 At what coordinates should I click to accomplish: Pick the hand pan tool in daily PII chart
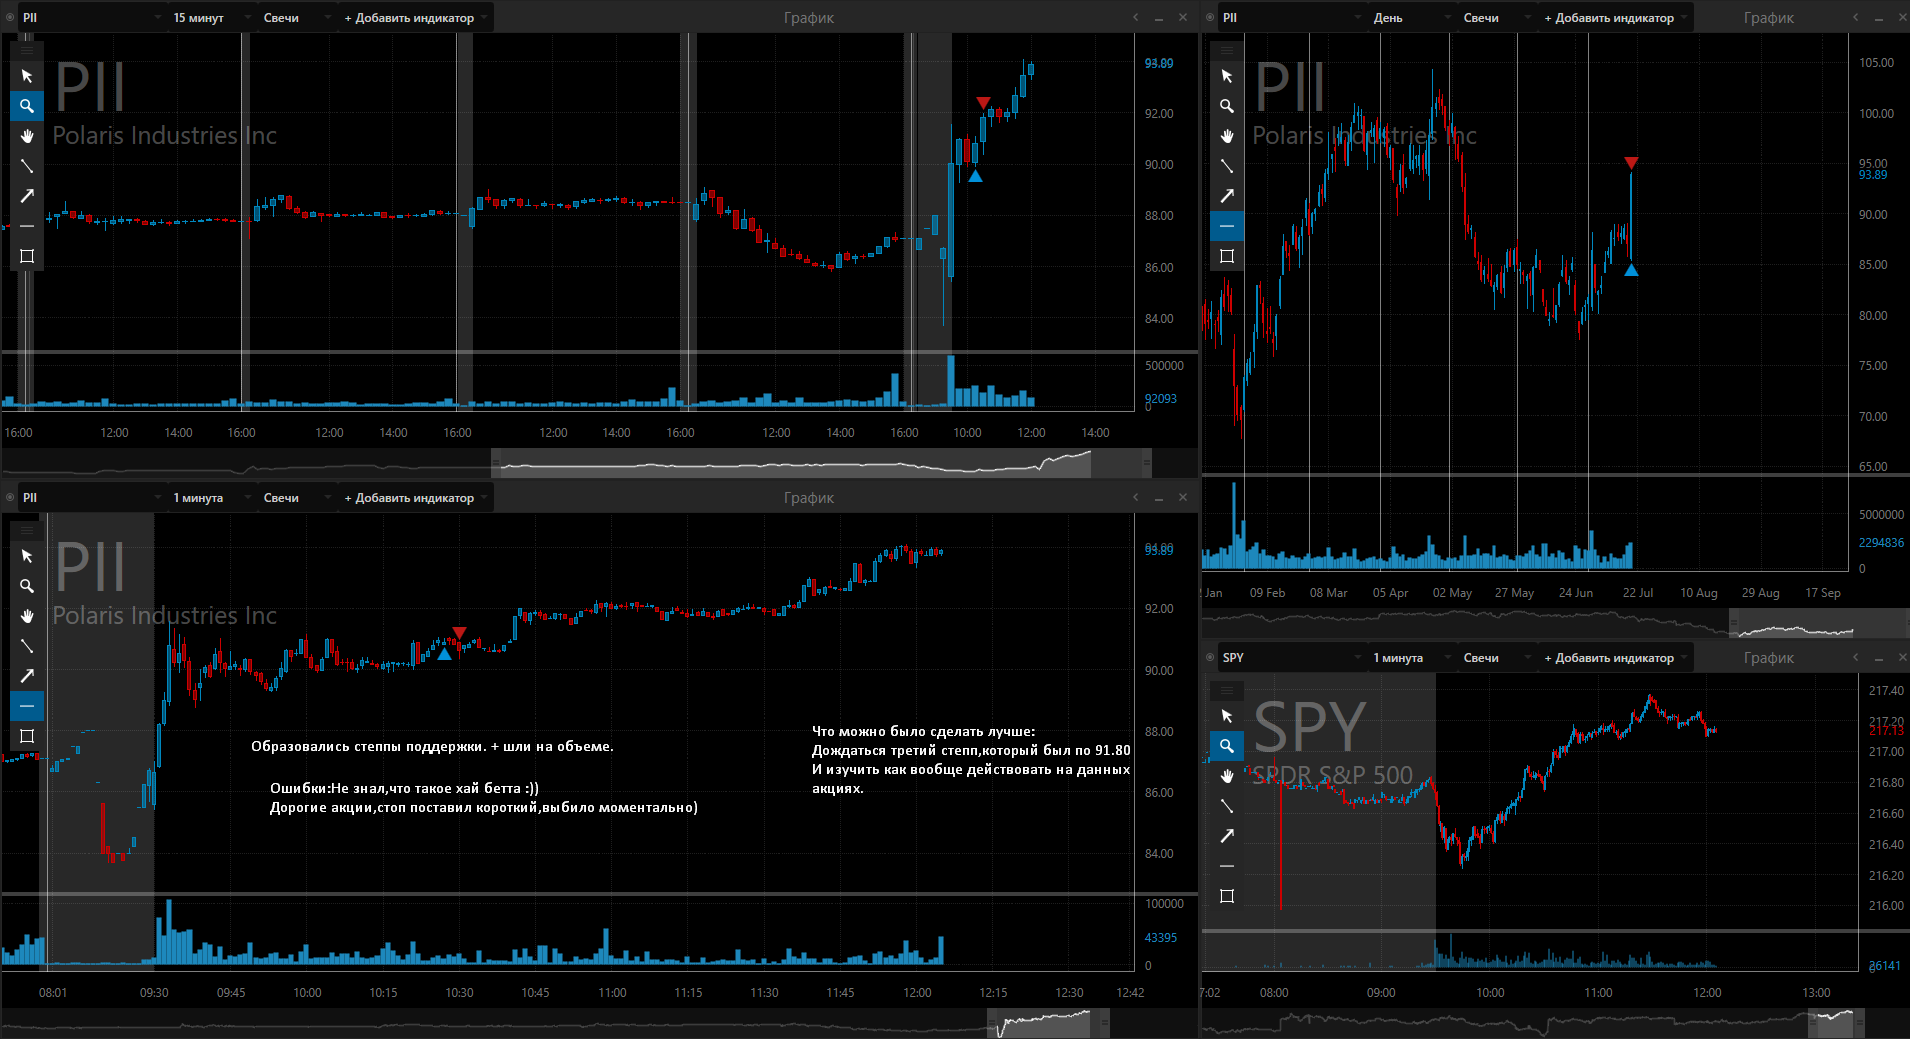coord(1227,136)
